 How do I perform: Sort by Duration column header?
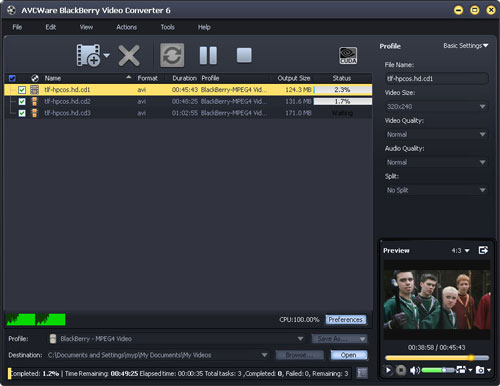(184, 78)
